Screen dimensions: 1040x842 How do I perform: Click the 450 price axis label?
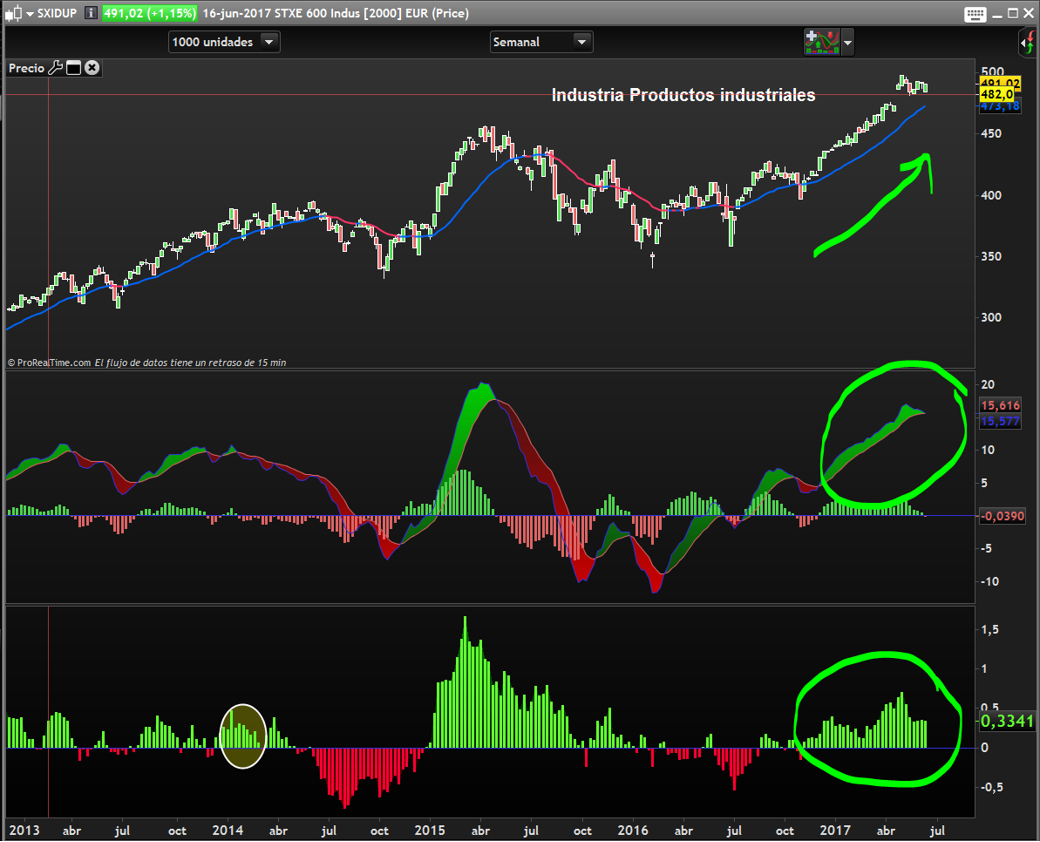992,133
